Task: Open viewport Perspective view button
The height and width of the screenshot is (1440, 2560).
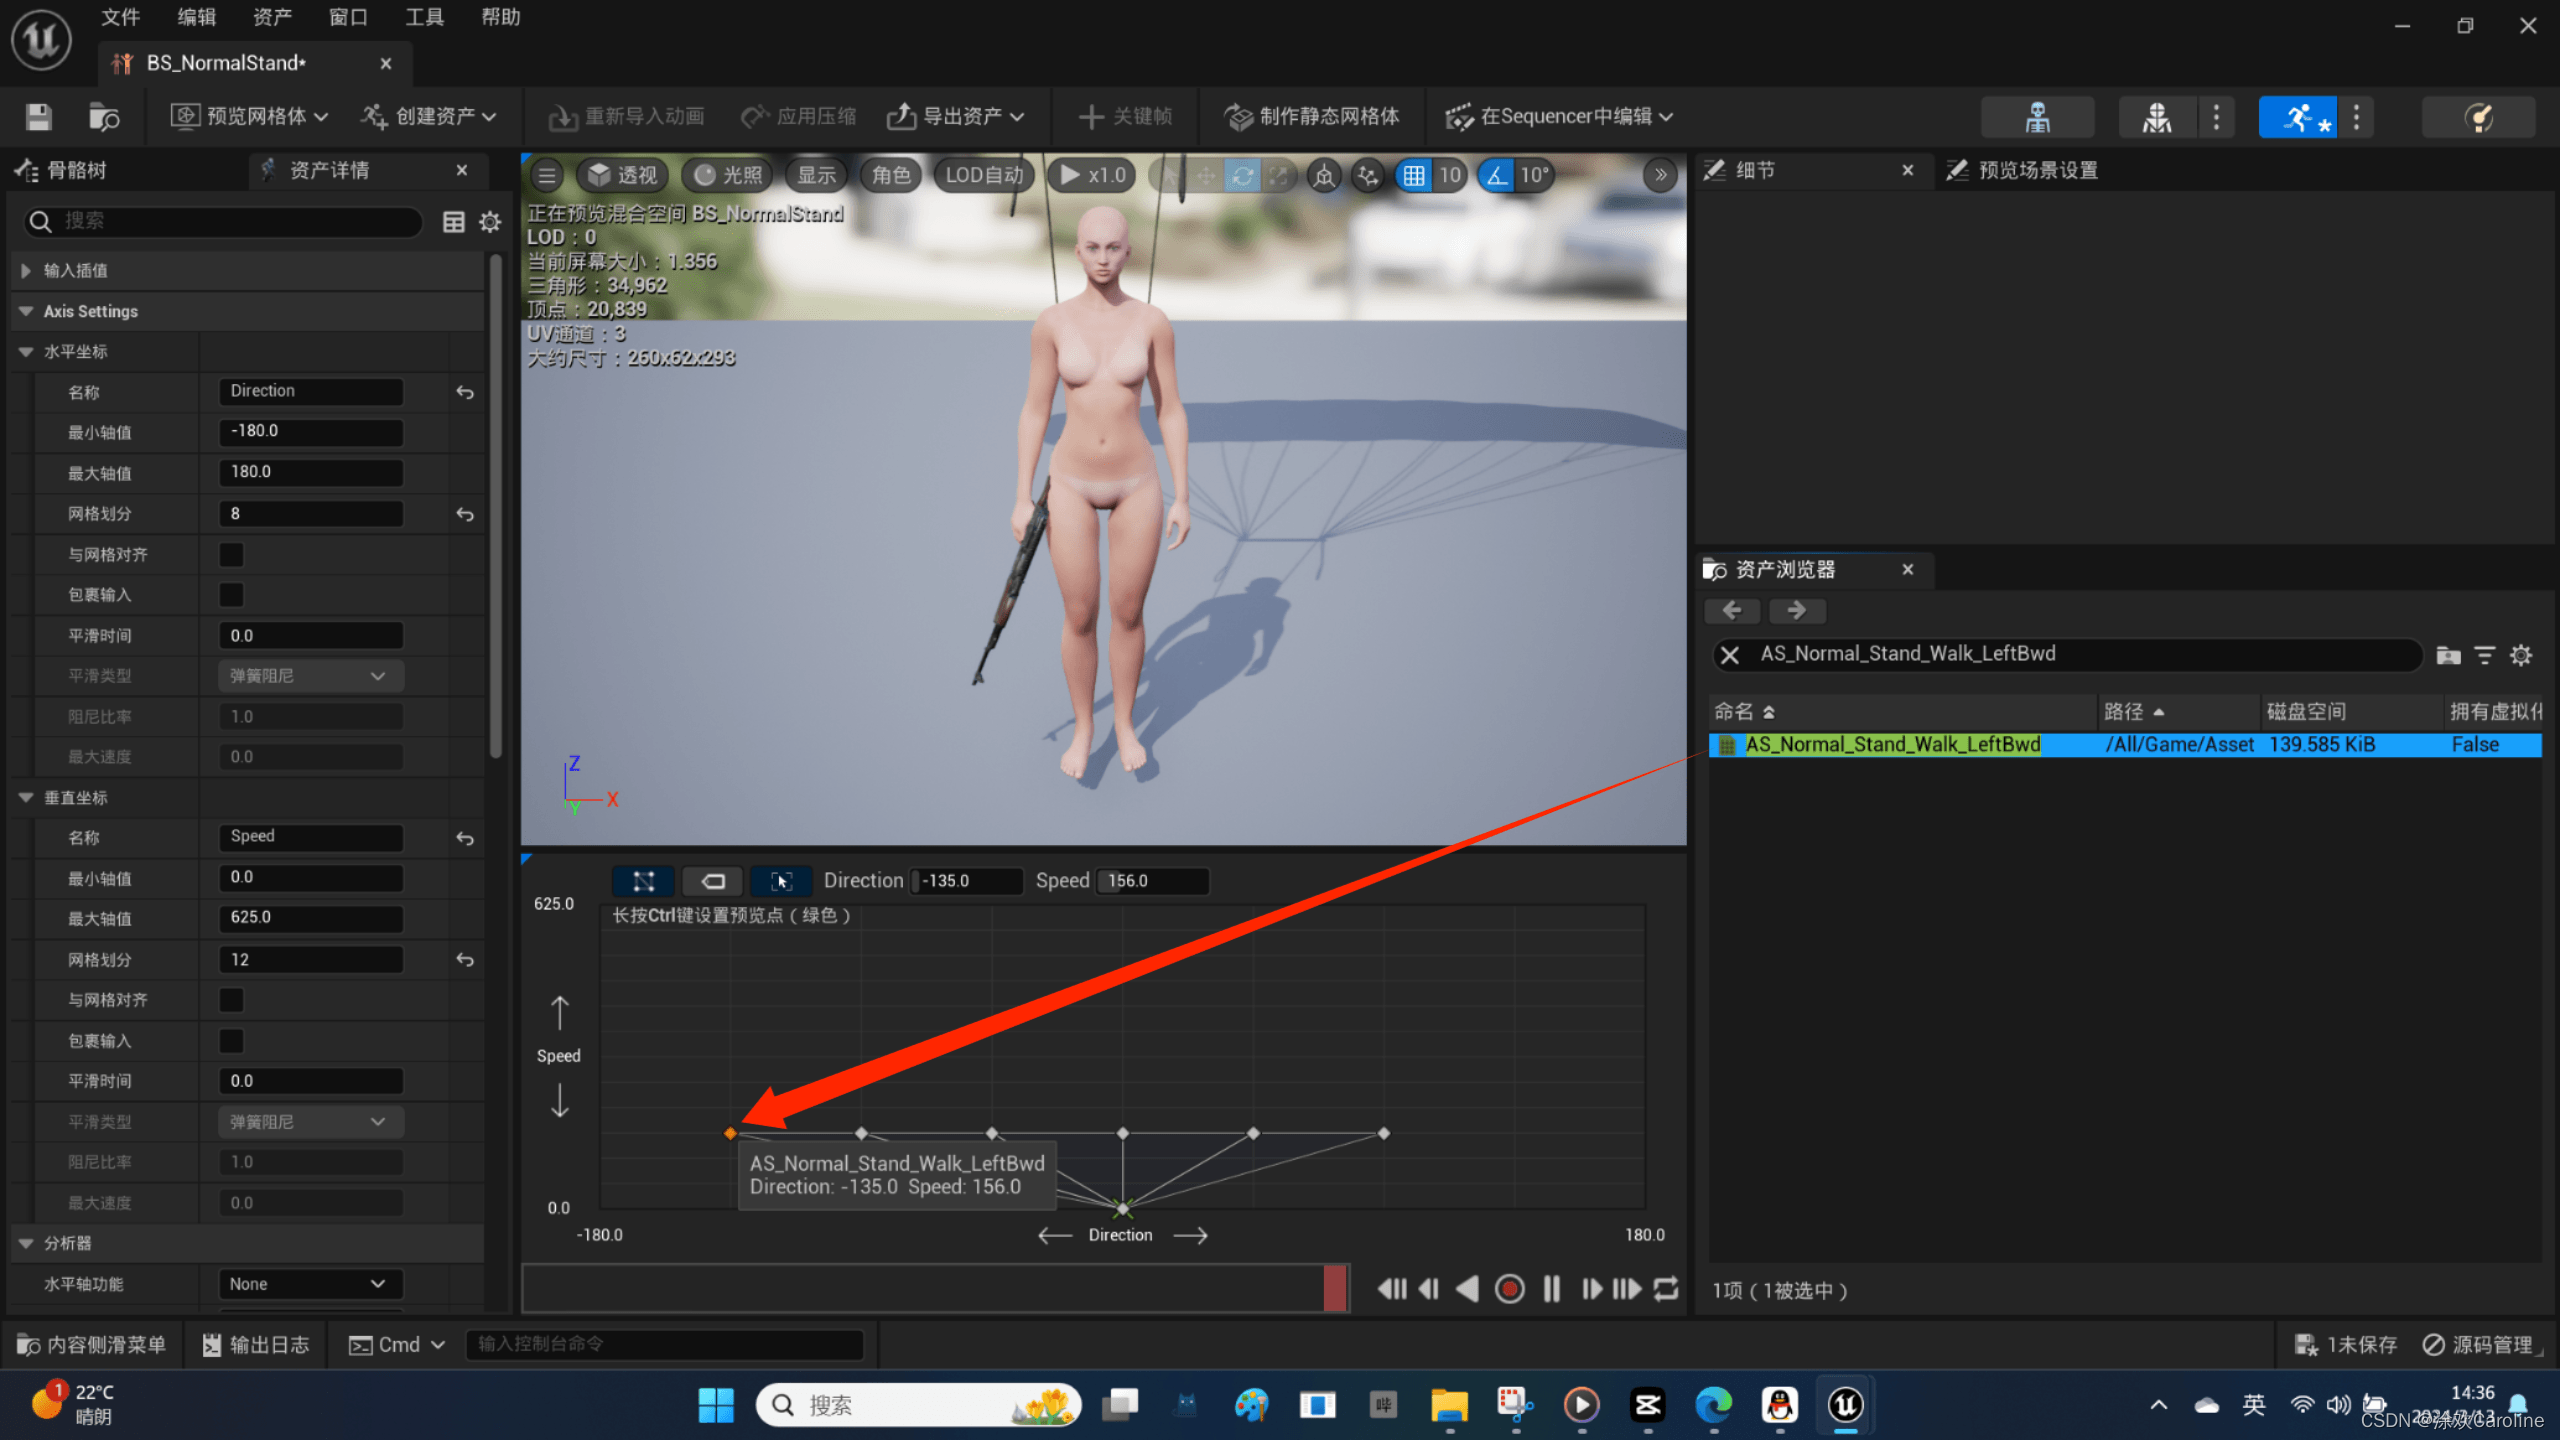Action: point(622,176)
